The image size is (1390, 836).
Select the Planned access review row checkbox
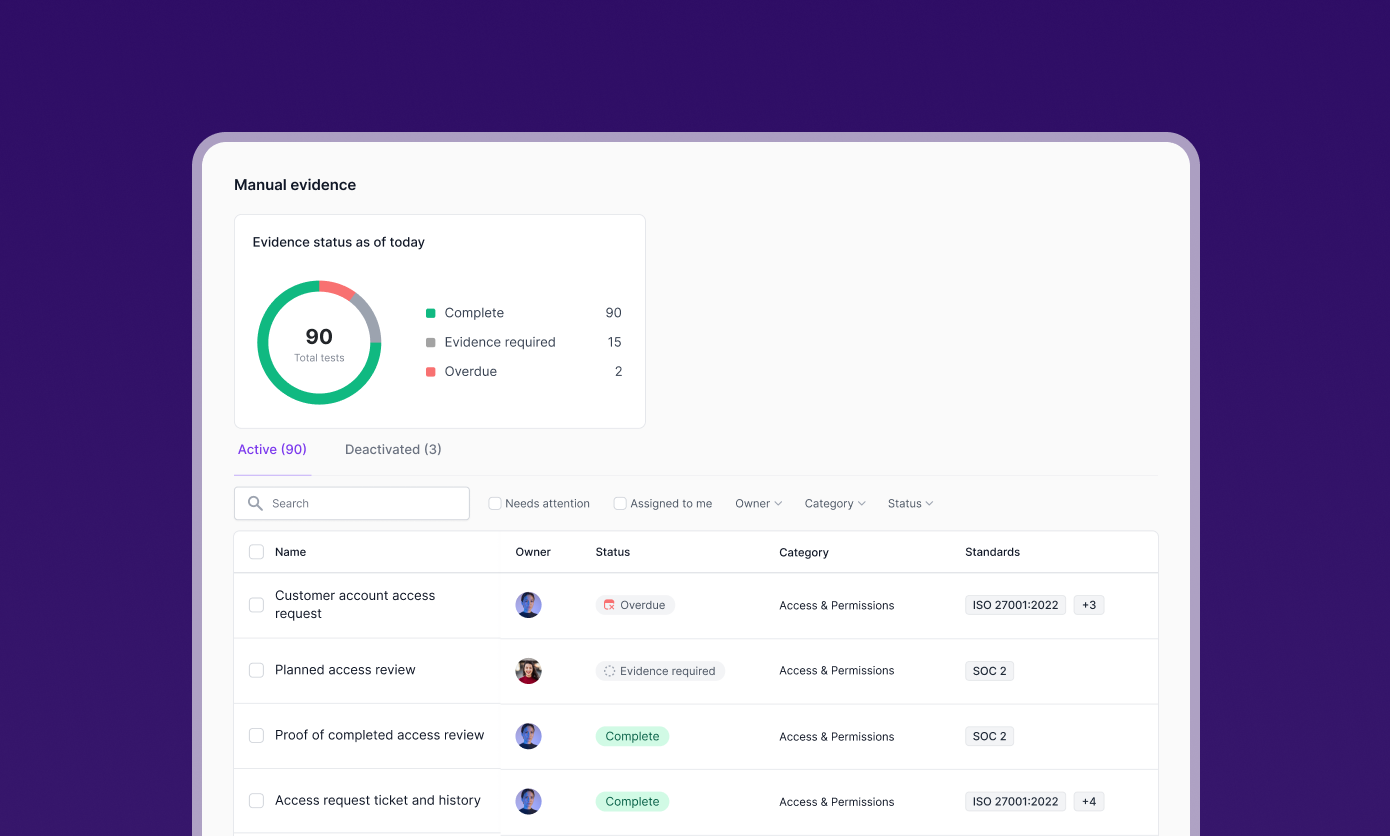pyautogui.click(x=256, y=670)
